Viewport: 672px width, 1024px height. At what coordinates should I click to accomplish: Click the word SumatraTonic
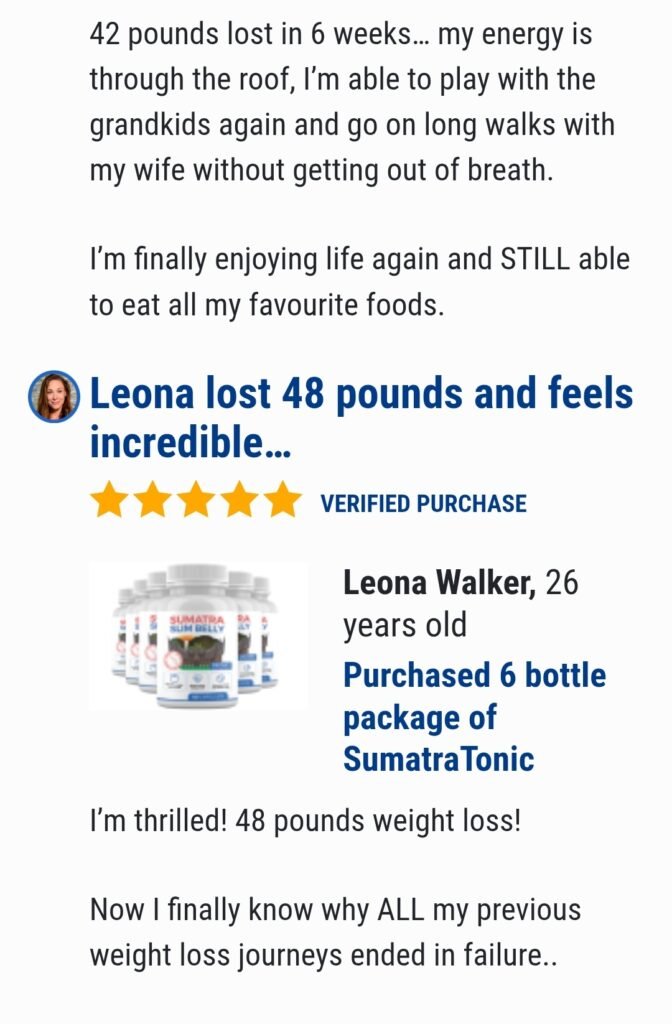(x=439, y=760)
